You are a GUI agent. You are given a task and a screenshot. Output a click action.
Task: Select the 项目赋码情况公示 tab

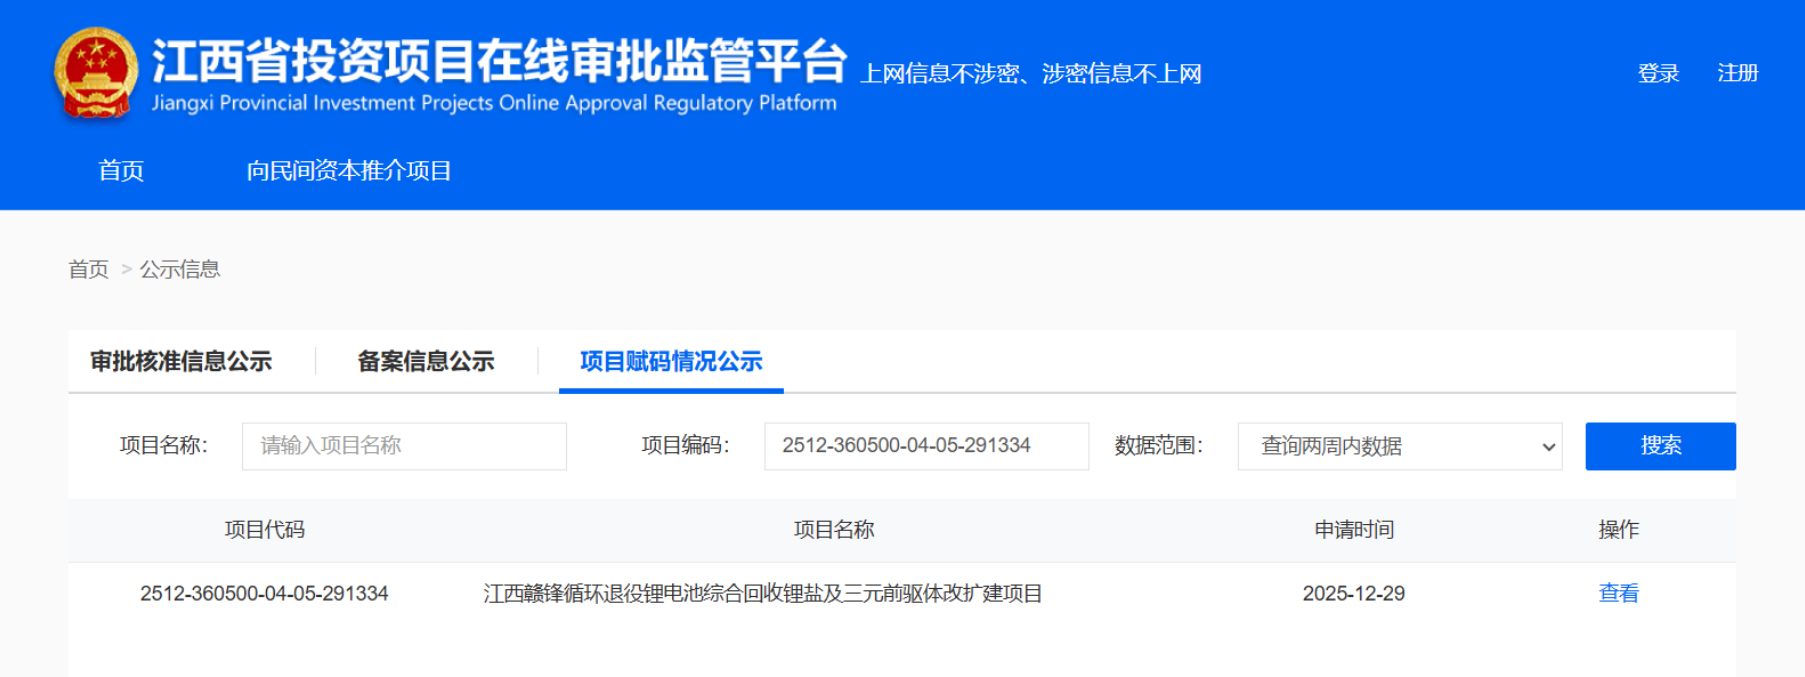[x=671, y=361]
